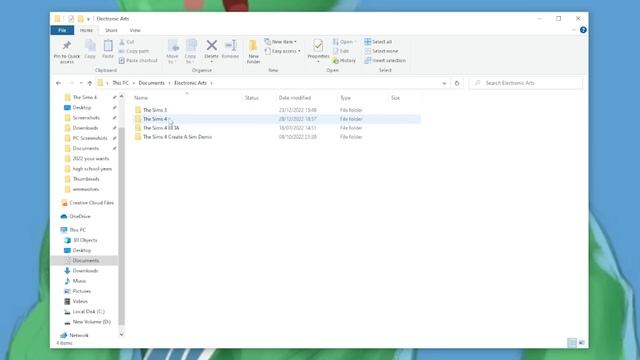
Task: Click Select all in the ribbon
Action: (x=378, y=42)
